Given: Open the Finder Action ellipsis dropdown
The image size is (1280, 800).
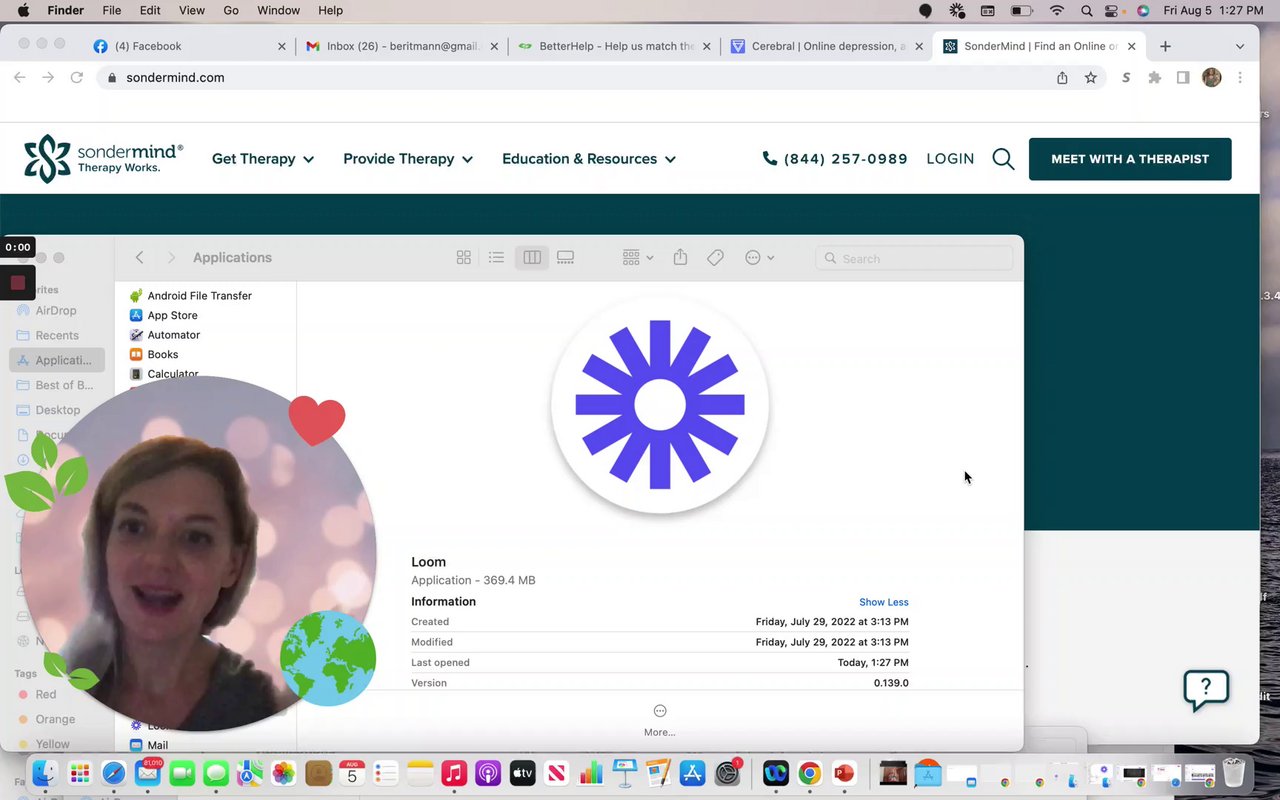Looking at the screenshot, I should (x=760, y=258).
